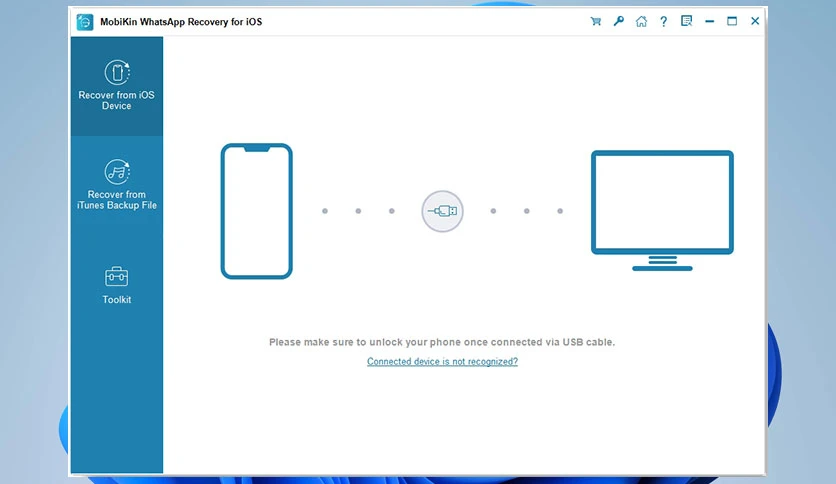Screen dimensions: 836x484
Task: Open the shopping cart purchase icon
Action: pos(596,21)
